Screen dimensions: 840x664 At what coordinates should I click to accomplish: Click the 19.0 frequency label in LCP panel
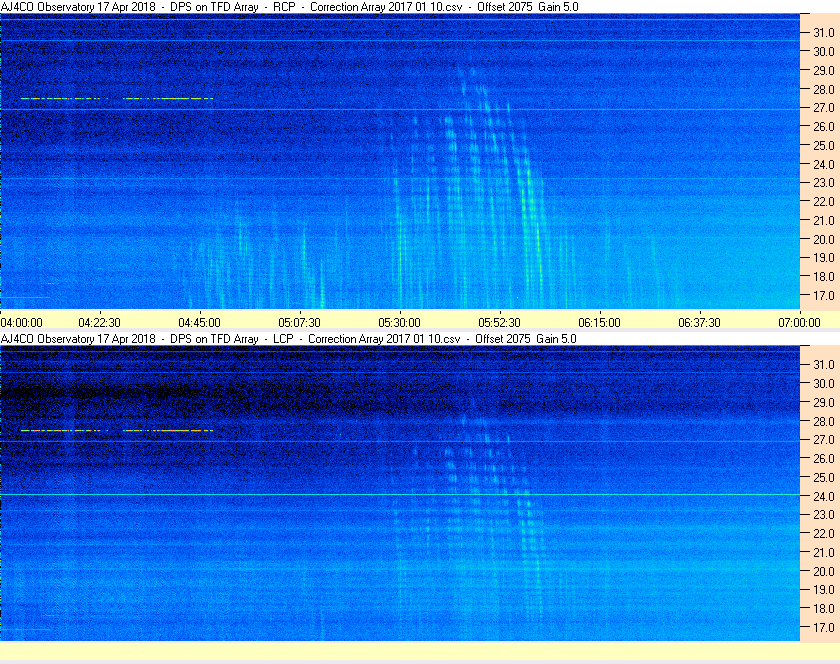pos(824,590)
